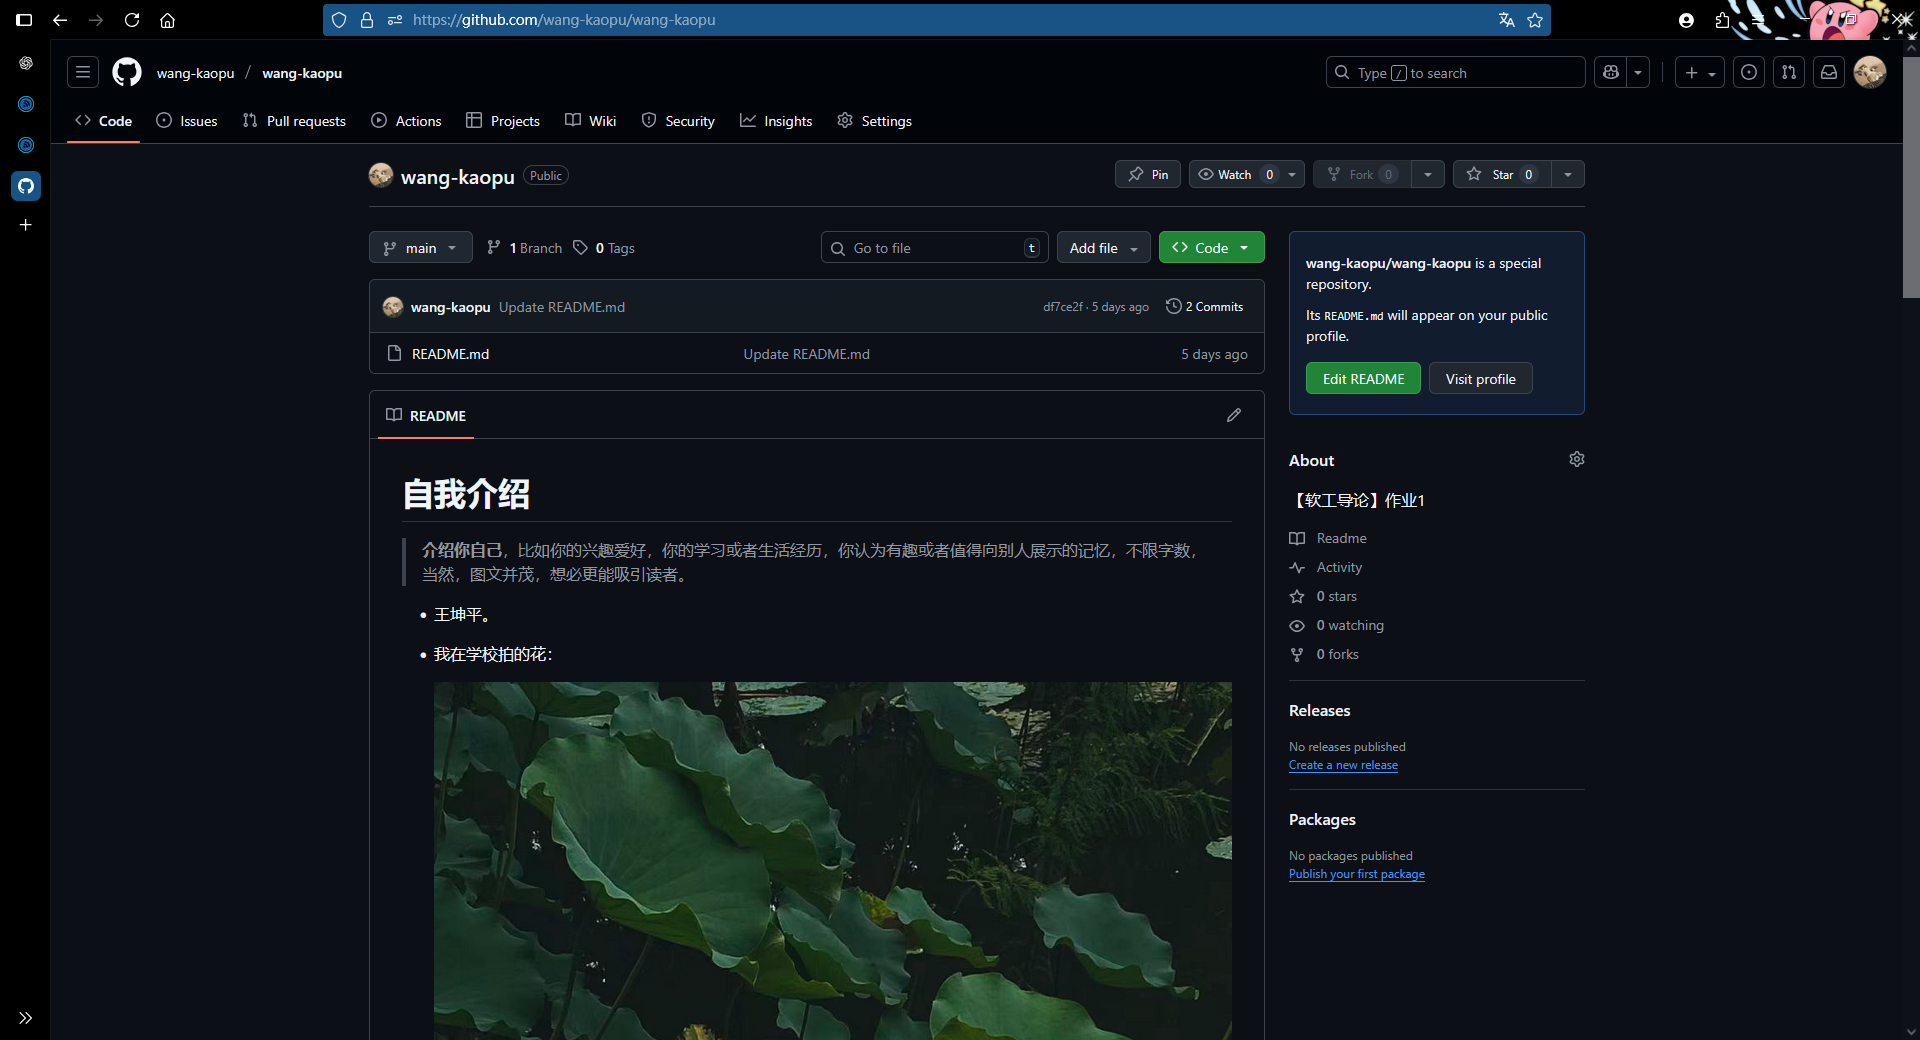Open the ChatGPT tab in the sidebar
The height and width of the screenshot is (1040, 1920).
coord(26,63)
